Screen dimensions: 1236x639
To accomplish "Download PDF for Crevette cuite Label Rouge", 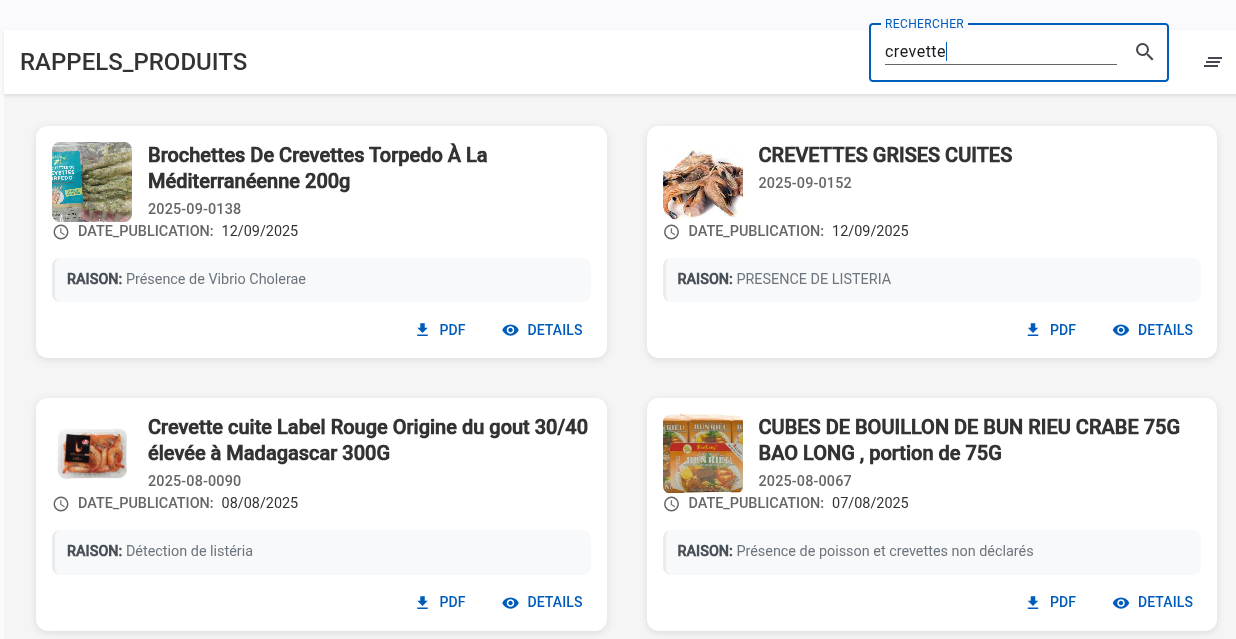I will point(441,602).
